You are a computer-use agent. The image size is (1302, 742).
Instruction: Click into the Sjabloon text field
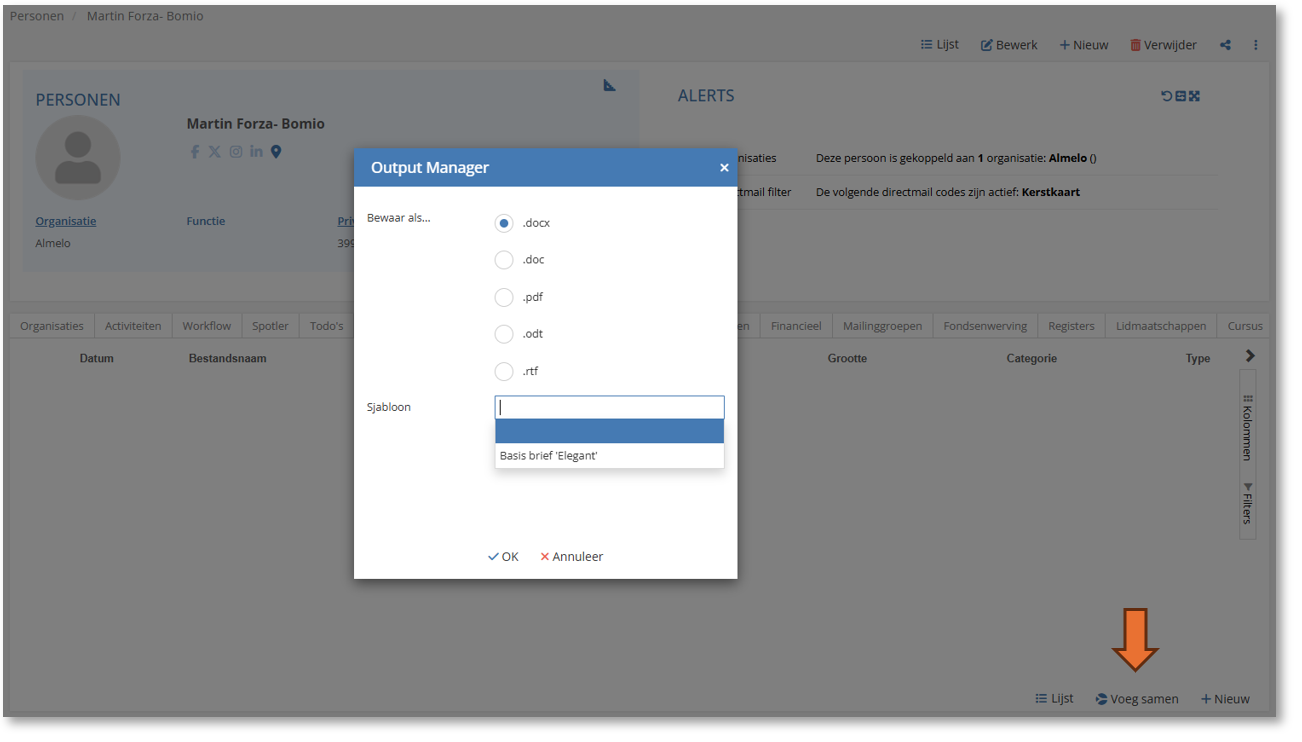point(608,407)
